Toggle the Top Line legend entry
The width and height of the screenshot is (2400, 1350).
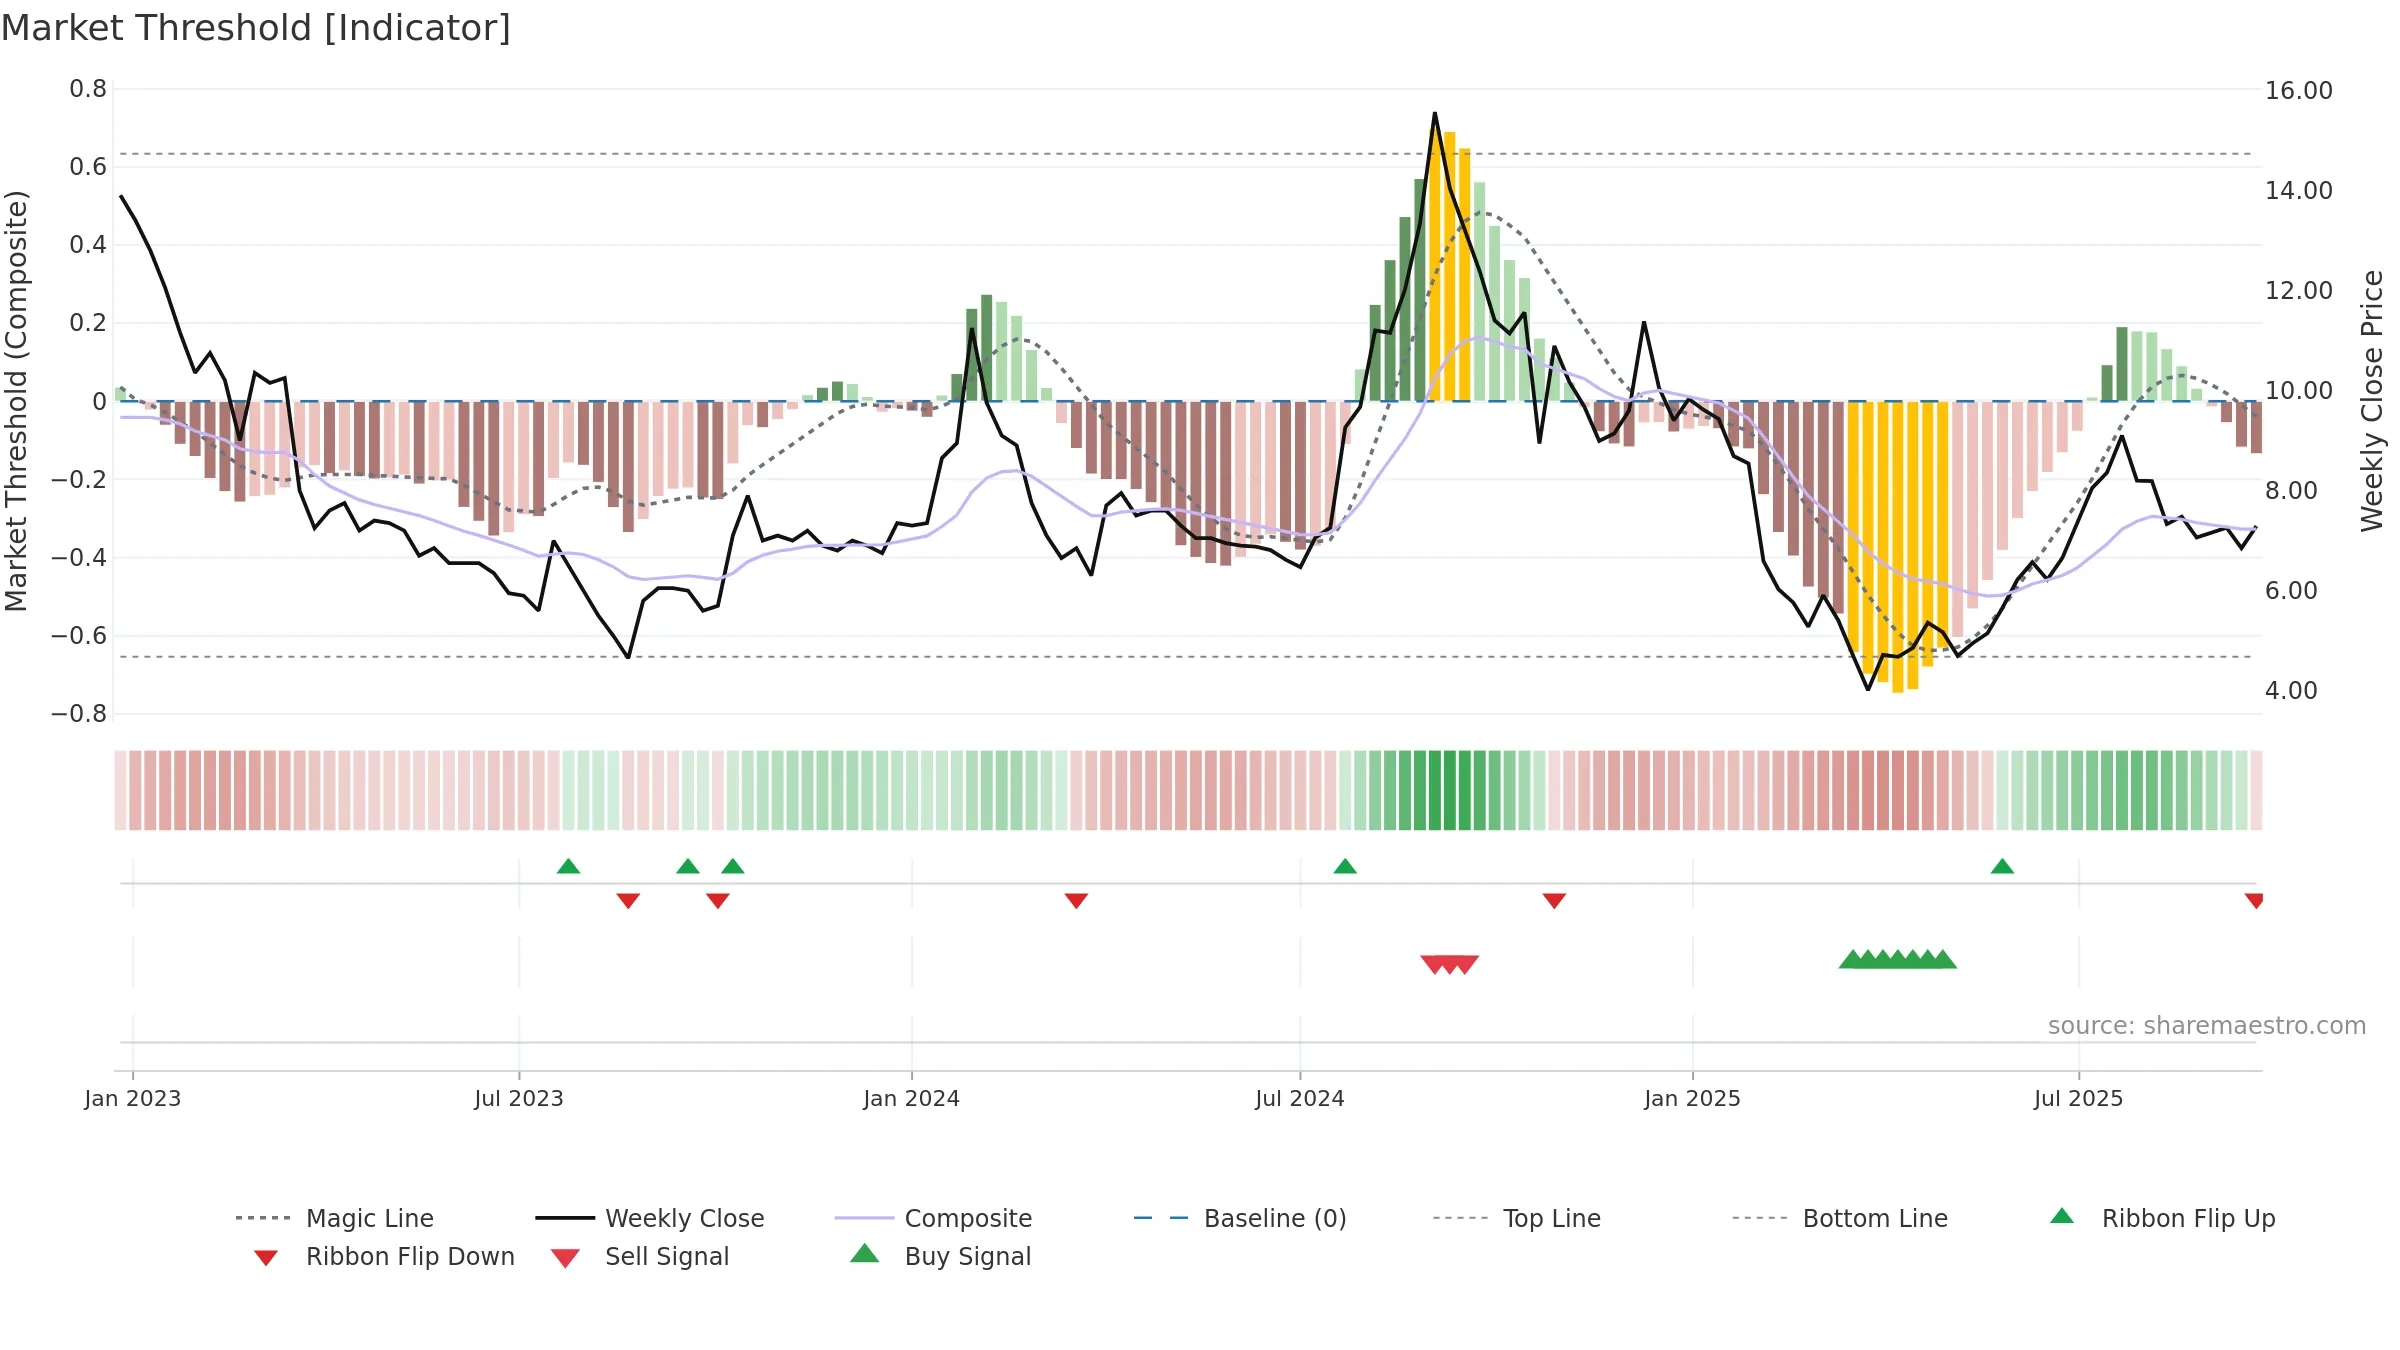[x=1517, y=1218]
